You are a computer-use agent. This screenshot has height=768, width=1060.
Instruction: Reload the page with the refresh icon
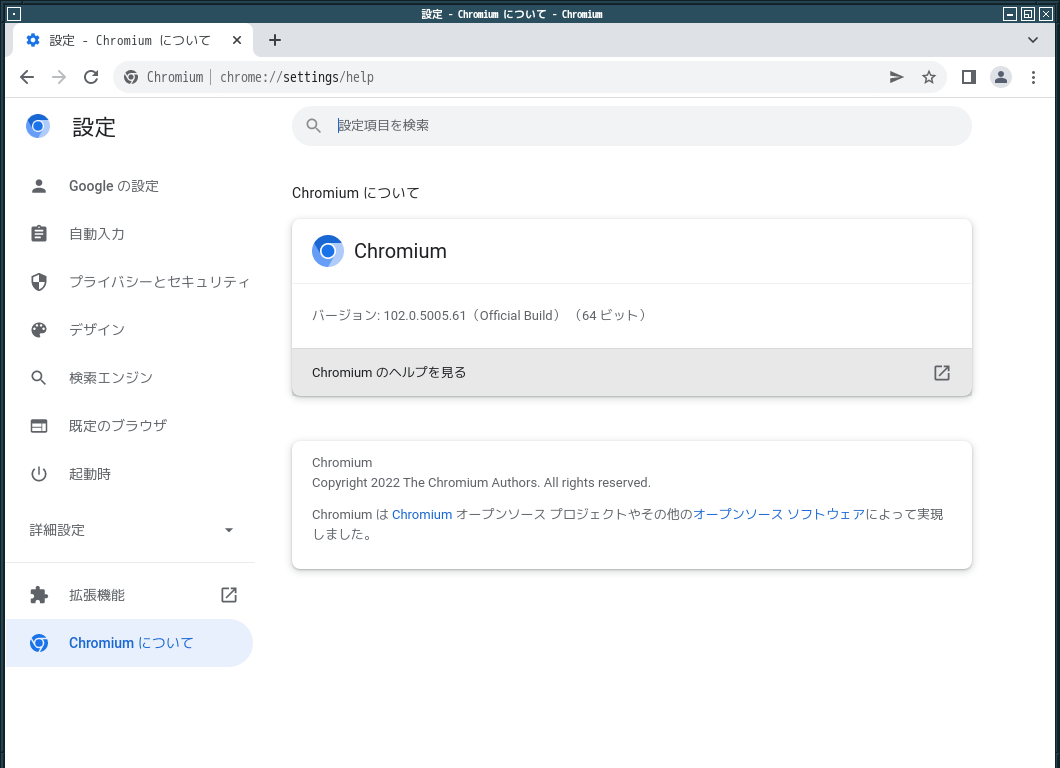pos(91,77)
